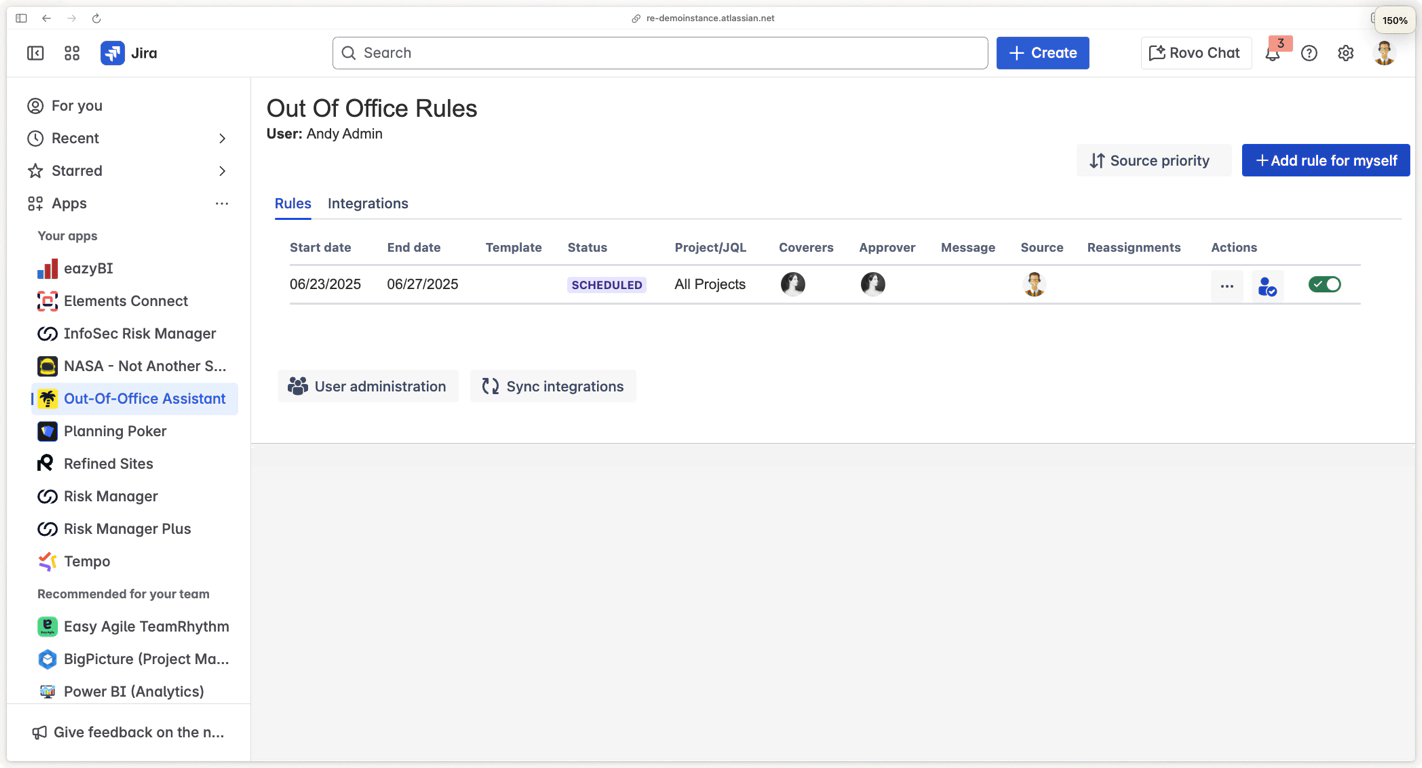Open the notifications bell icon

click(x=1272, y=54)
